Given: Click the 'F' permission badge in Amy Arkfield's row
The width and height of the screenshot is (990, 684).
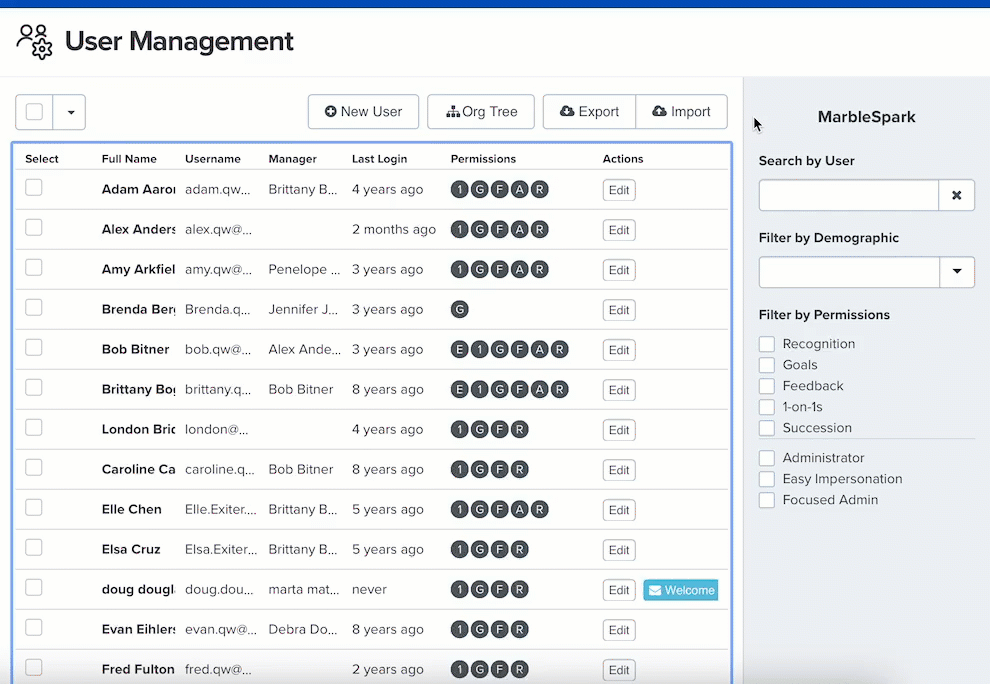Looking at the screenshot, I should point(499,270).
